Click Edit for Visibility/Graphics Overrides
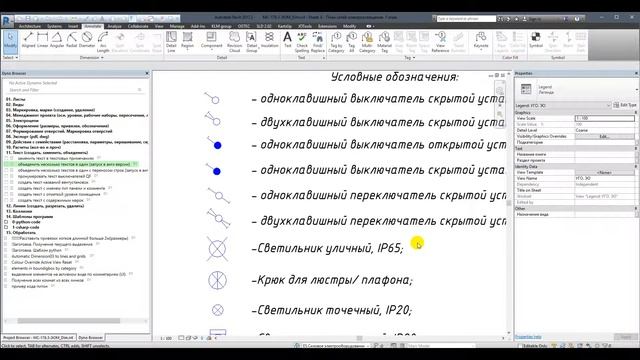 click(605, 136)
